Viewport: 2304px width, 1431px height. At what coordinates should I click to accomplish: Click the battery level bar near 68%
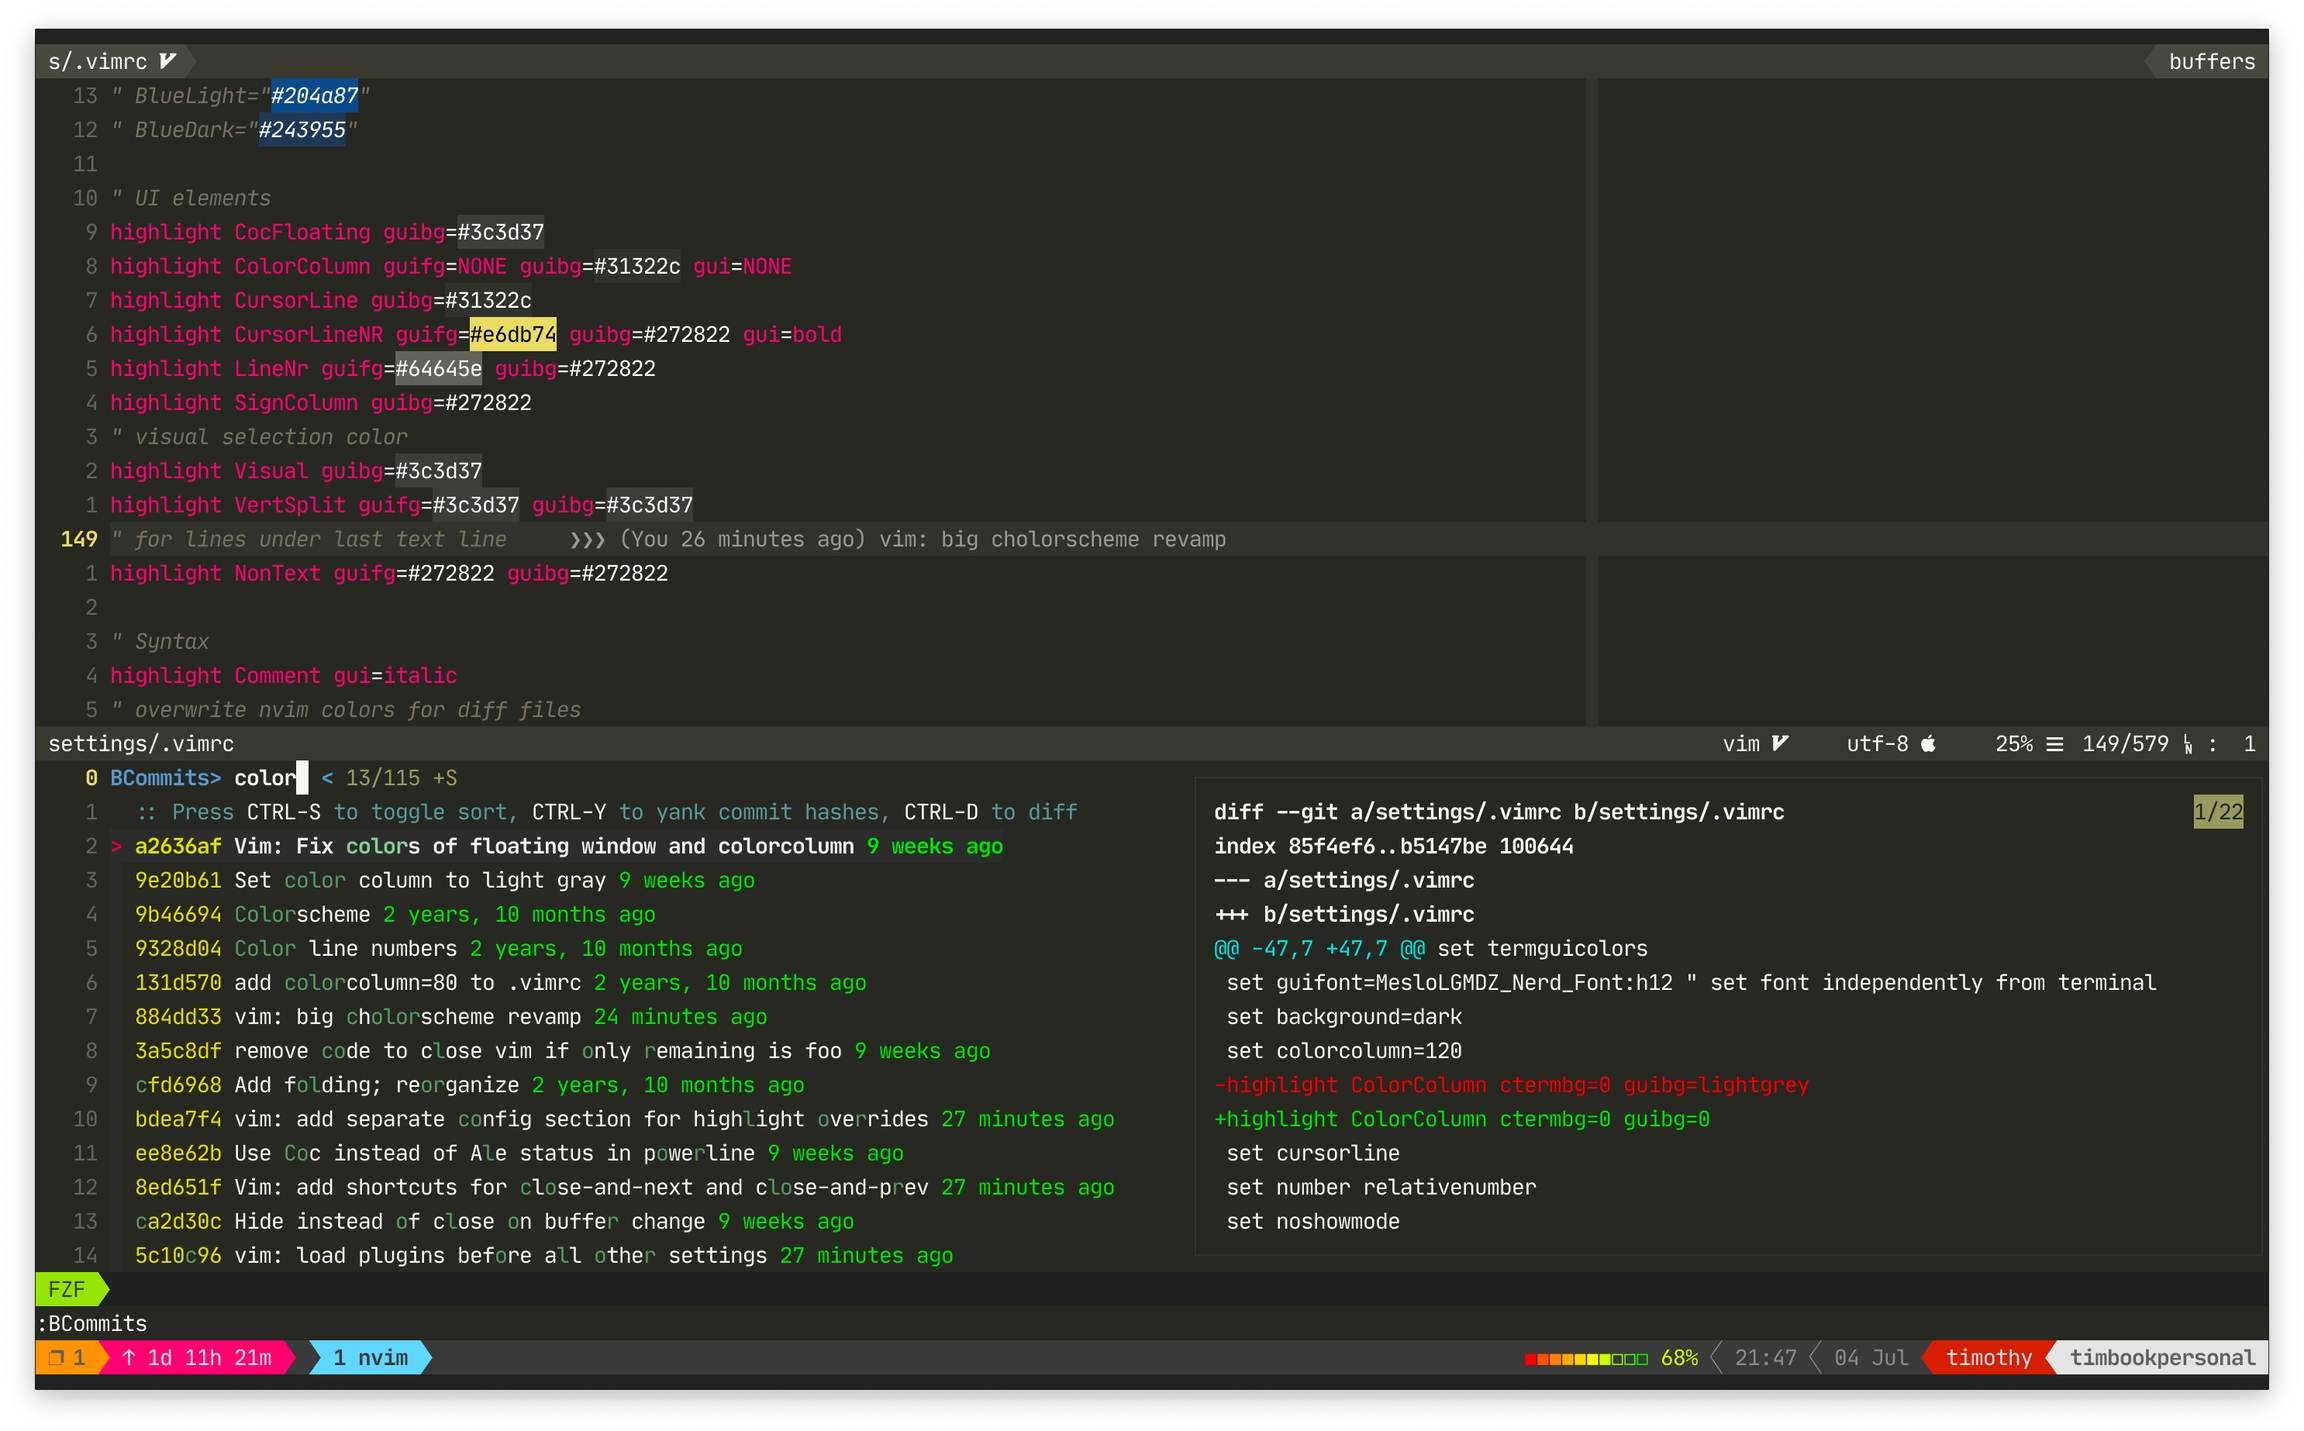(x=1585, y=1358)
